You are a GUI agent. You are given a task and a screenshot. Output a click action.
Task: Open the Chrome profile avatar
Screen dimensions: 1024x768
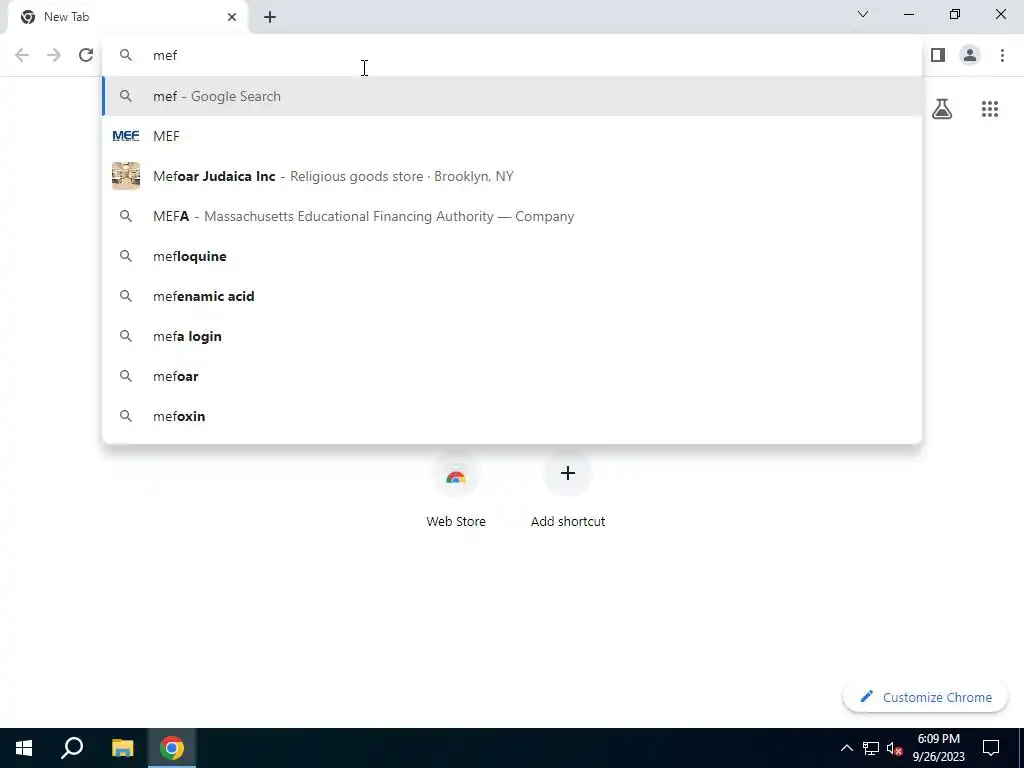pyautogui.click(x=970, y=55)
